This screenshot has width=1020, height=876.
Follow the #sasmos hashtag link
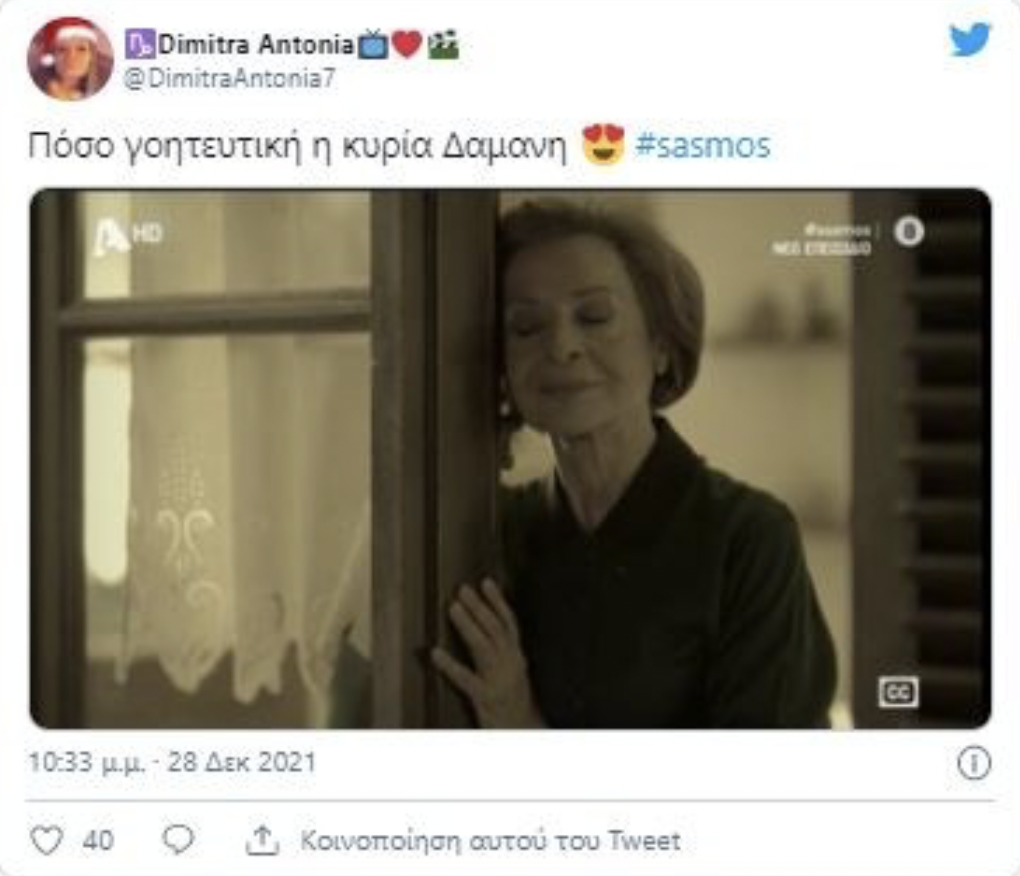pos(703,145)
